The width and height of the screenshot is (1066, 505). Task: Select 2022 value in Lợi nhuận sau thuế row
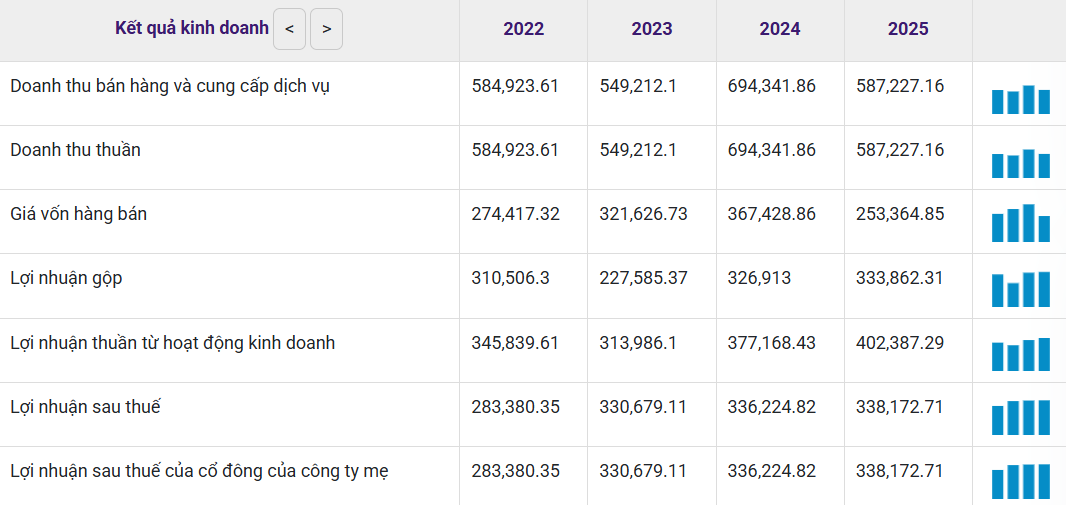coord(516,406)
